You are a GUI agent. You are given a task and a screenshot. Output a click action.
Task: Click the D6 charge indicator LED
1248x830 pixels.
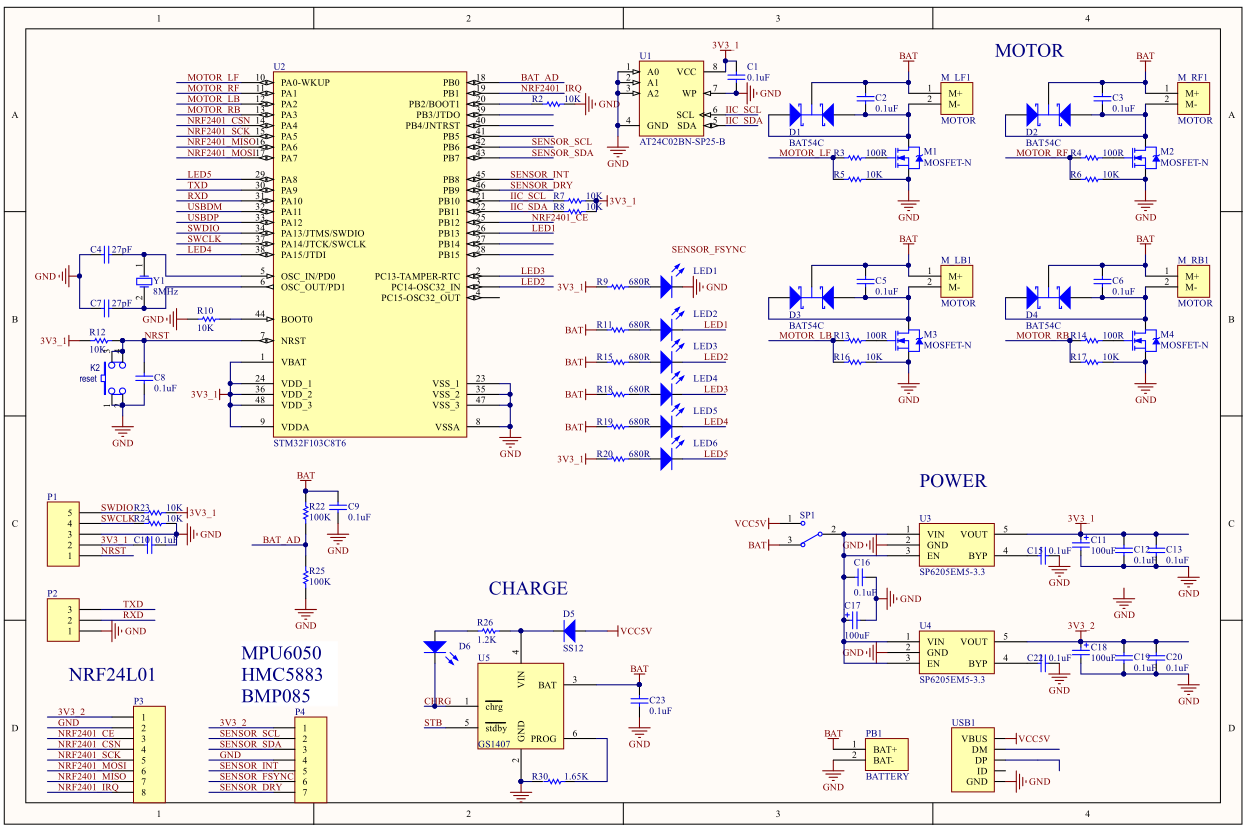[x=436, y=647]
